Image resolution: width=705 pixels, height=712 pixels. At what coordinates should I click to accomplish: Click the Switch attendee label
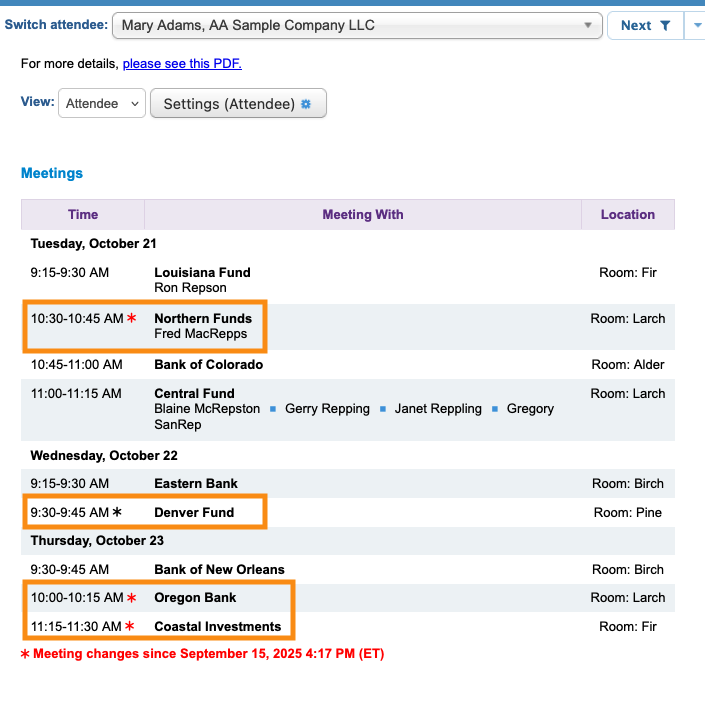point(56,25)
